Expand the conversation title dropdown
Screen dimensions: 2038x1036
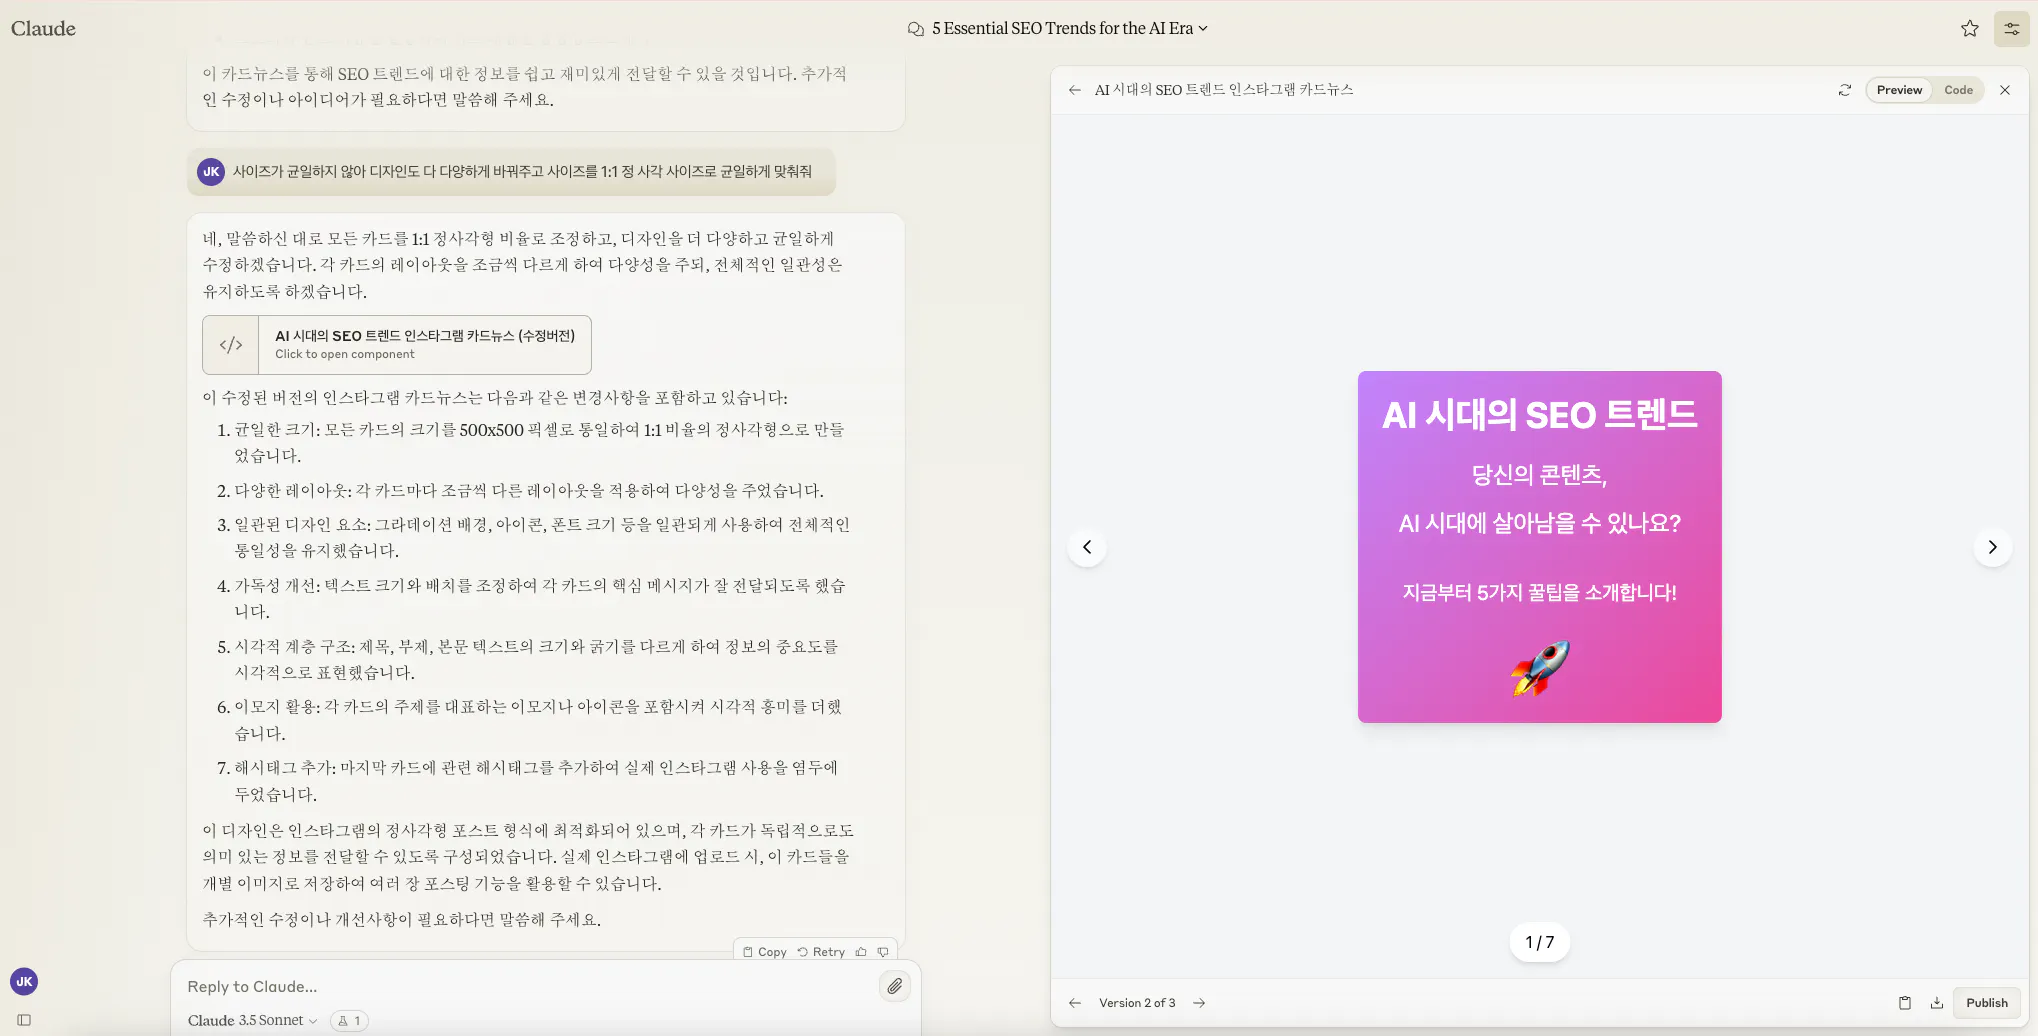(1204, 28)
